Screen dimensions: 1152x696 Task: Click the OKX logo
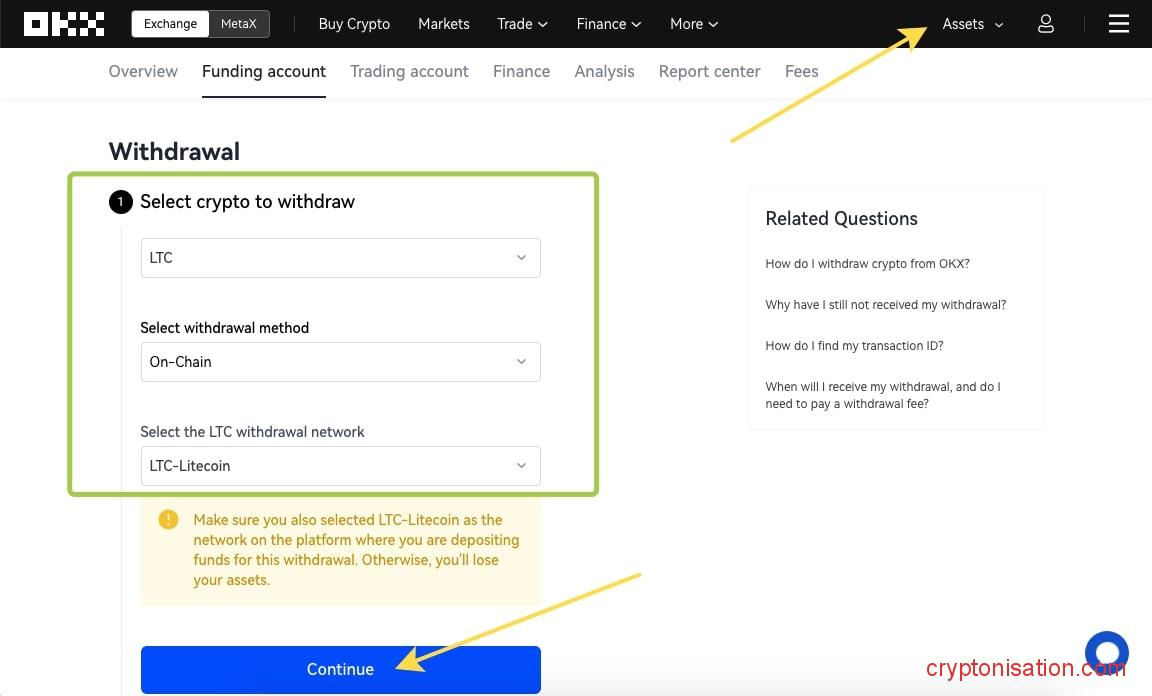pyautogui.click(x=64, y=24)
